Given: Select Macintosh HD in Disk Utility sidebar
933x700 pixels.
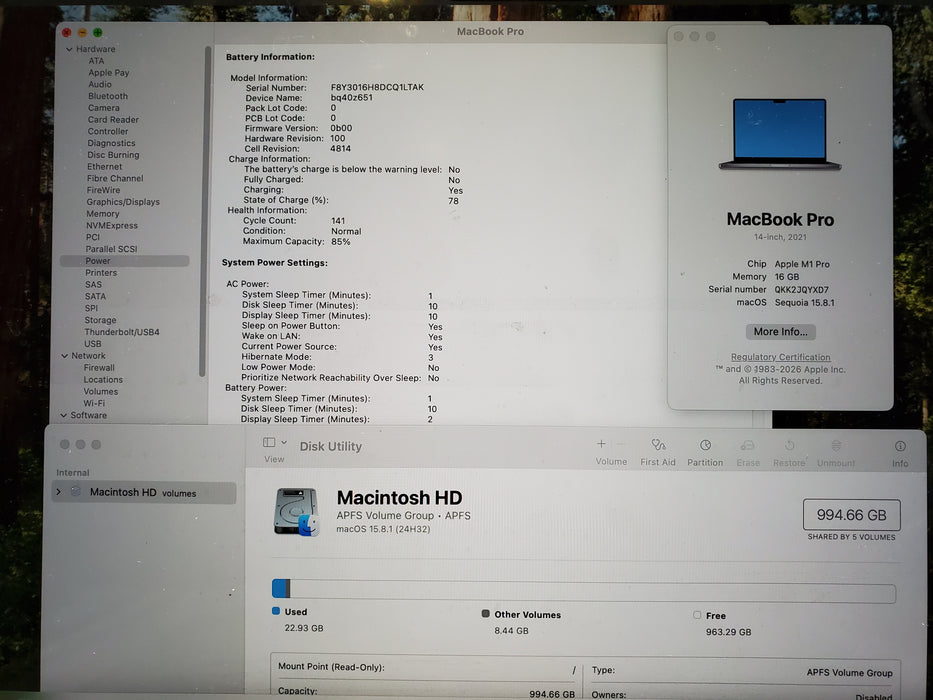Looking at the screenshot, I should click(144, 492).
